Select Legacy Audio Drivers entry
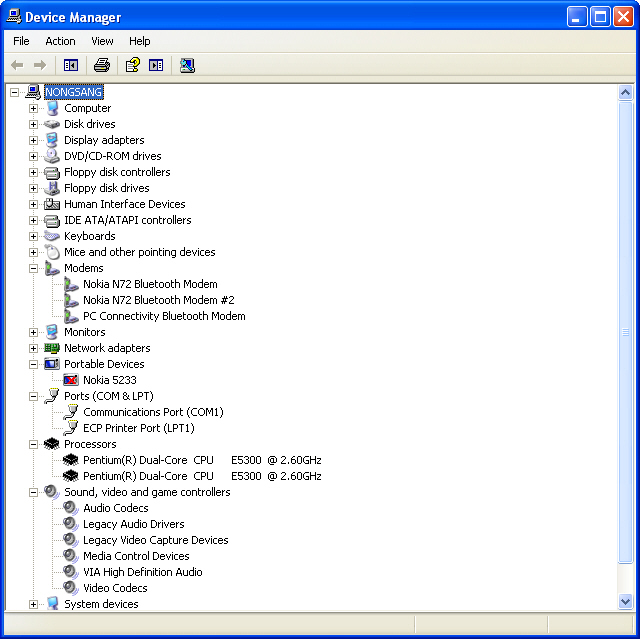Viewport: 640px width, 639px height. [x=133, y=524]
